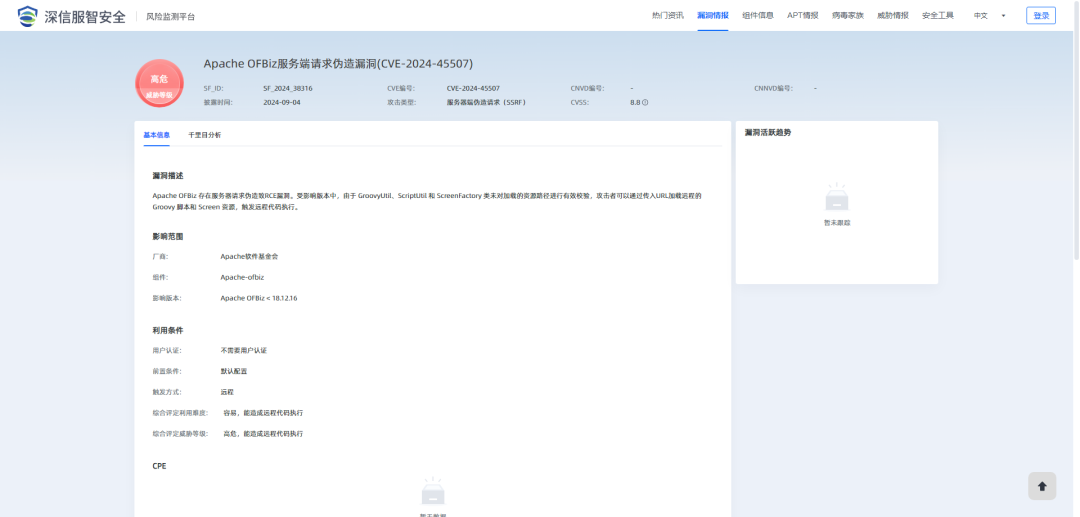This screenshot has width=1080, height=517.
Task: Click the 风险监测平台 title link
Action: click(170, 17)
